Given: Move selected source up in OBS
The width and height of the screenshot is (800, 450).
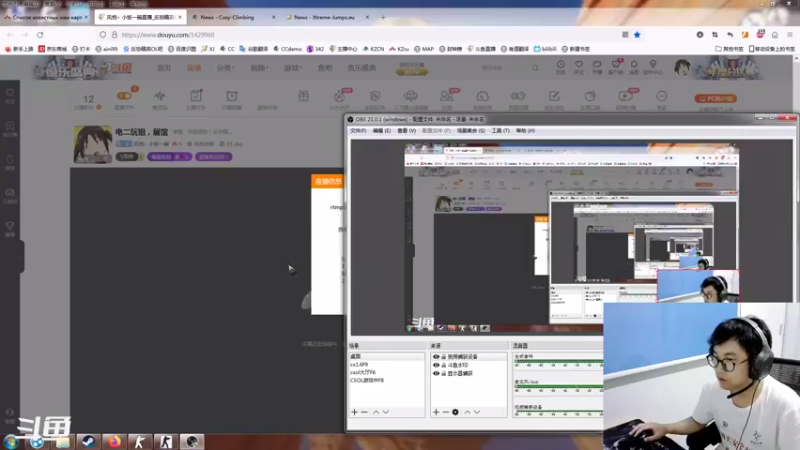Looking at the screenshot, I should 467,412.
